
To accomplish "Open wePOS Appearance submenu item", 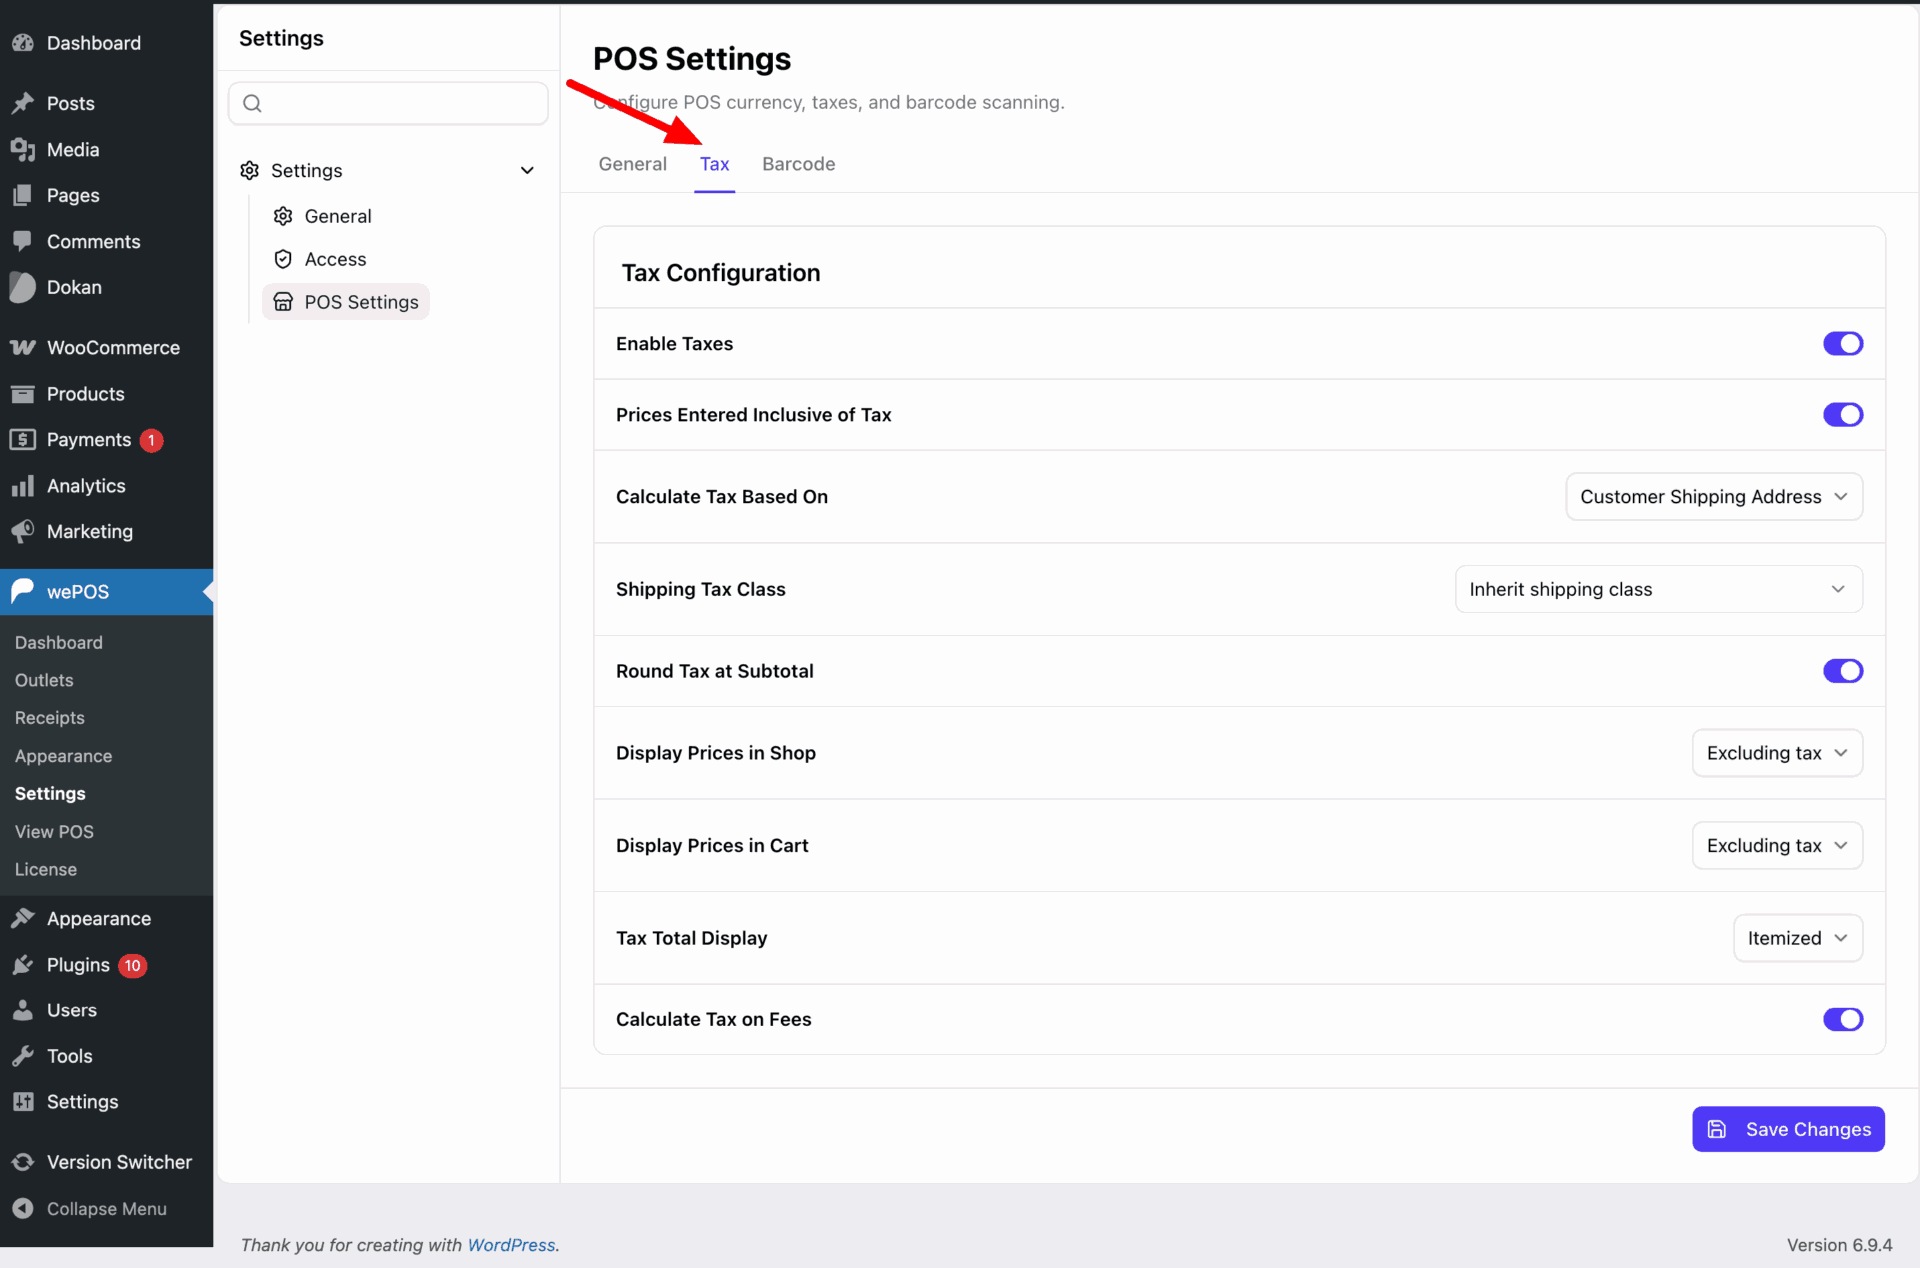I will click(63, 756).
